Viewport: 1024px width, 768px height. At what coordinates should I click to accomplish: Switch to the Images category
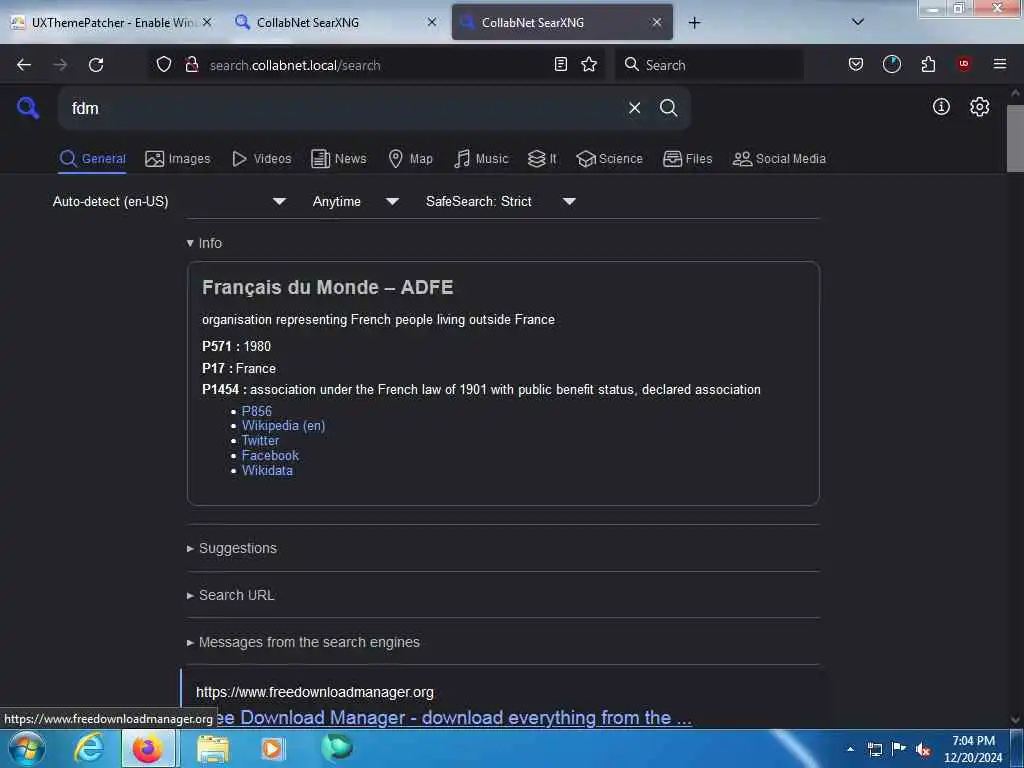tap(178, 159)
